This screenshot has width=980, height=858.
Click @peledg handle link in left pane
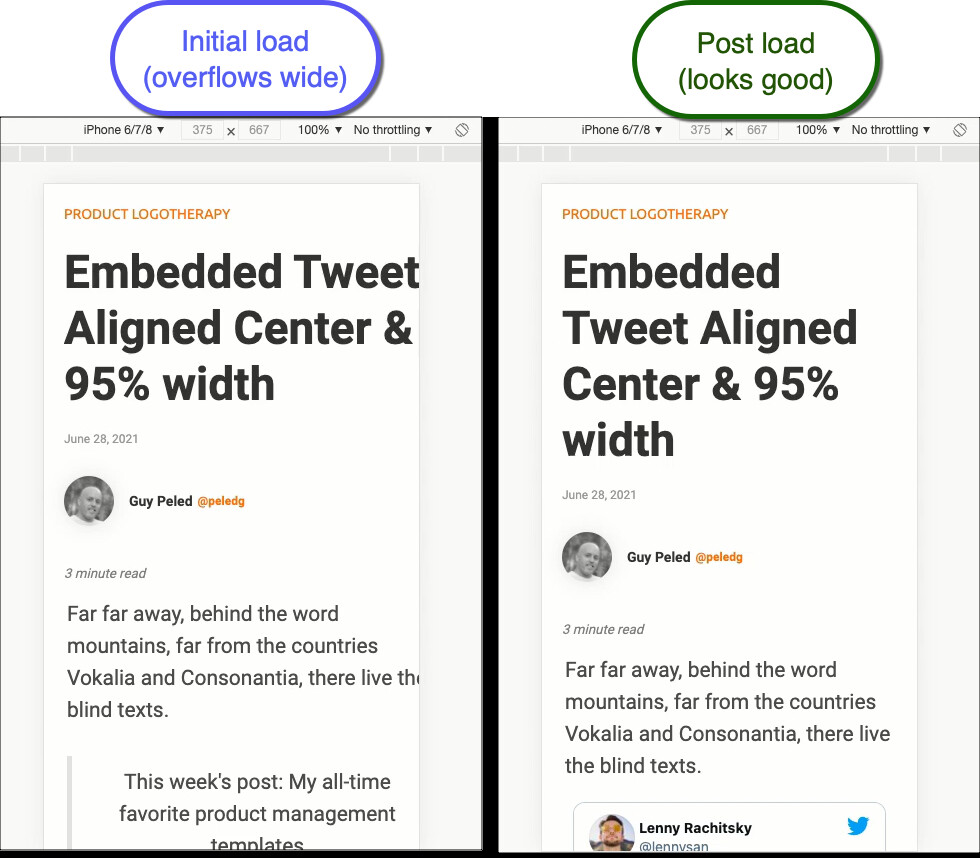pyautogui.click(x=221, y=501)
